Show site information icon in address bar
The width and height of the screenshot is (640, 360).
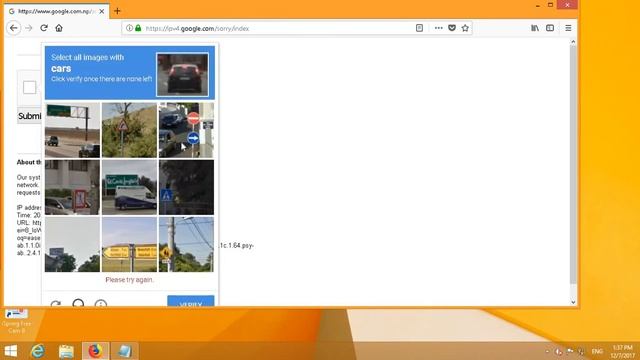[x=129, y=28]
